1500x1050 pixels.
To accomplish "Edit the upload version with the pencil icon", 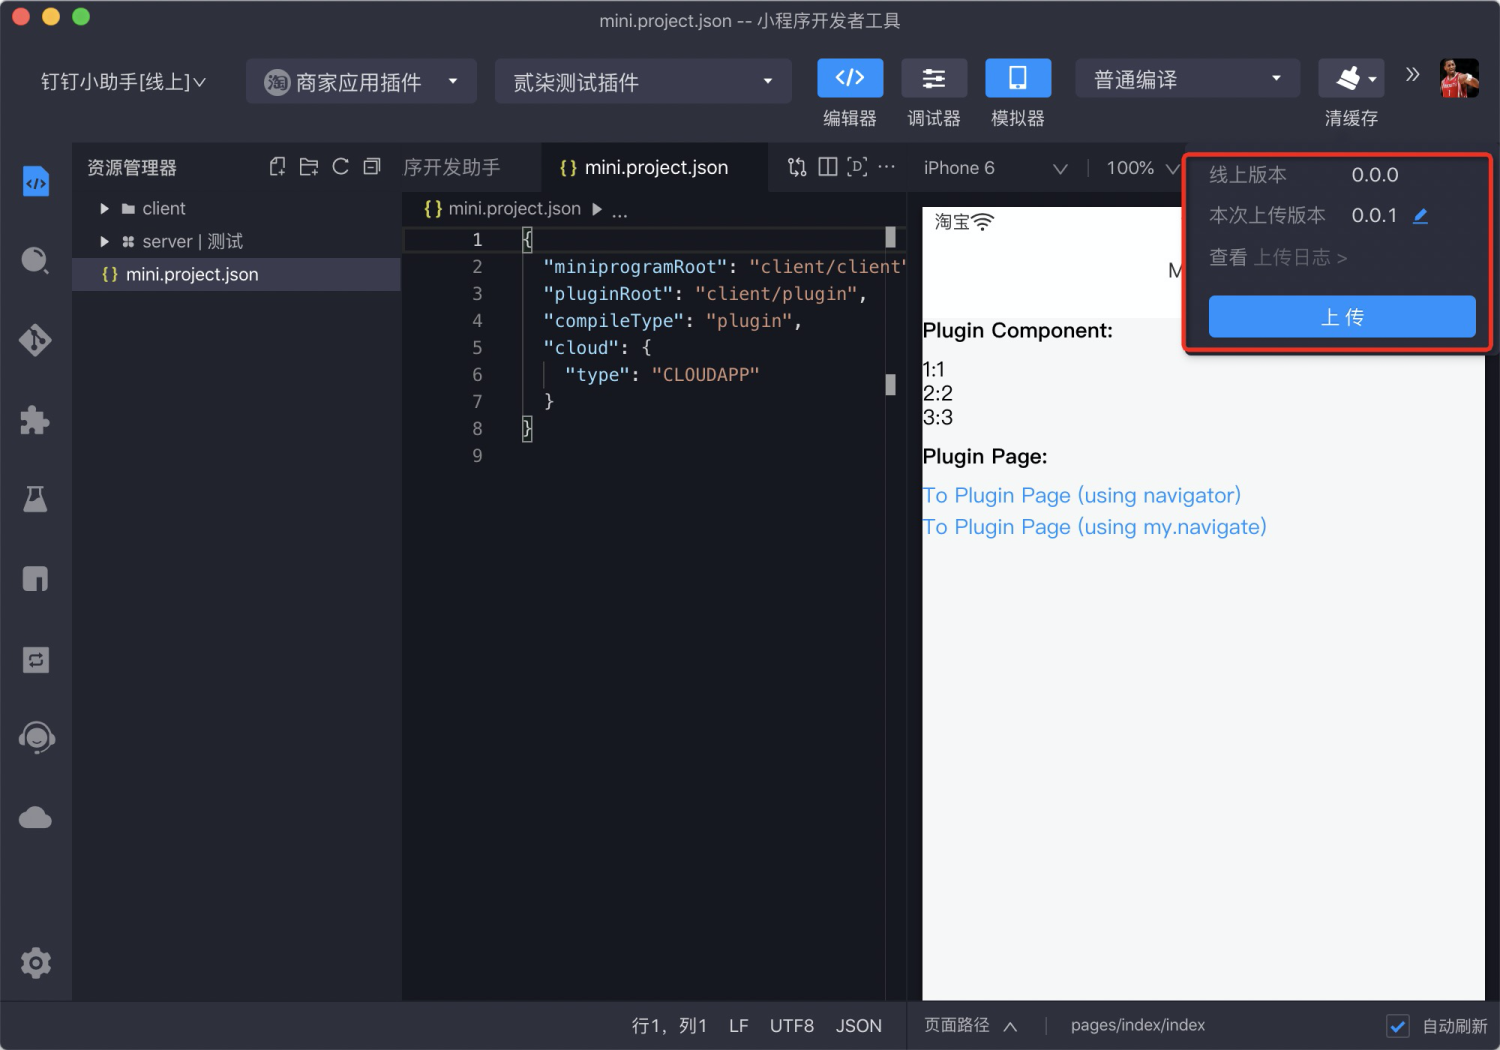I will coord(1420,215).
